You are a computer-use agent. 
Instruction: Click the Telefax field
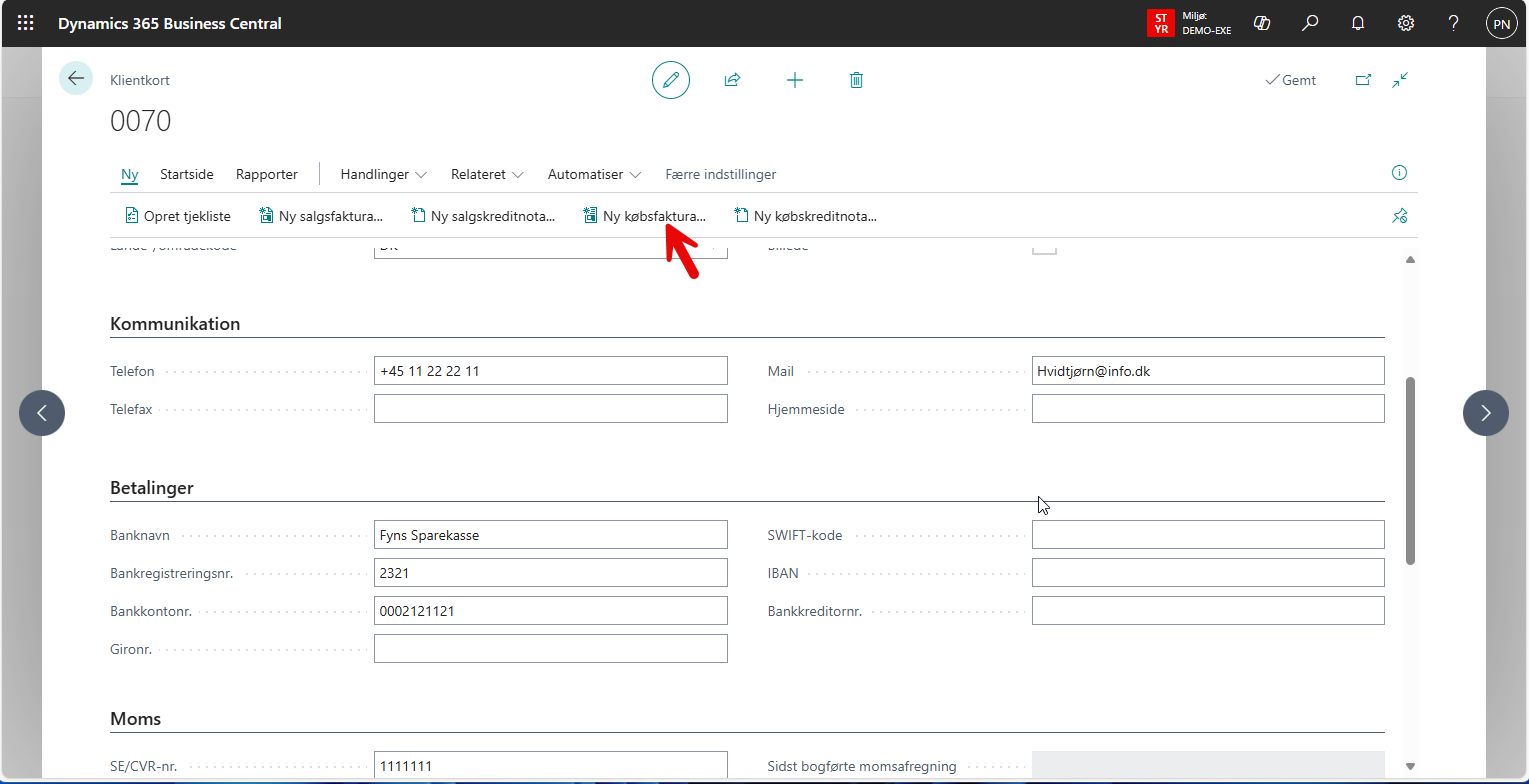[551, 409]
